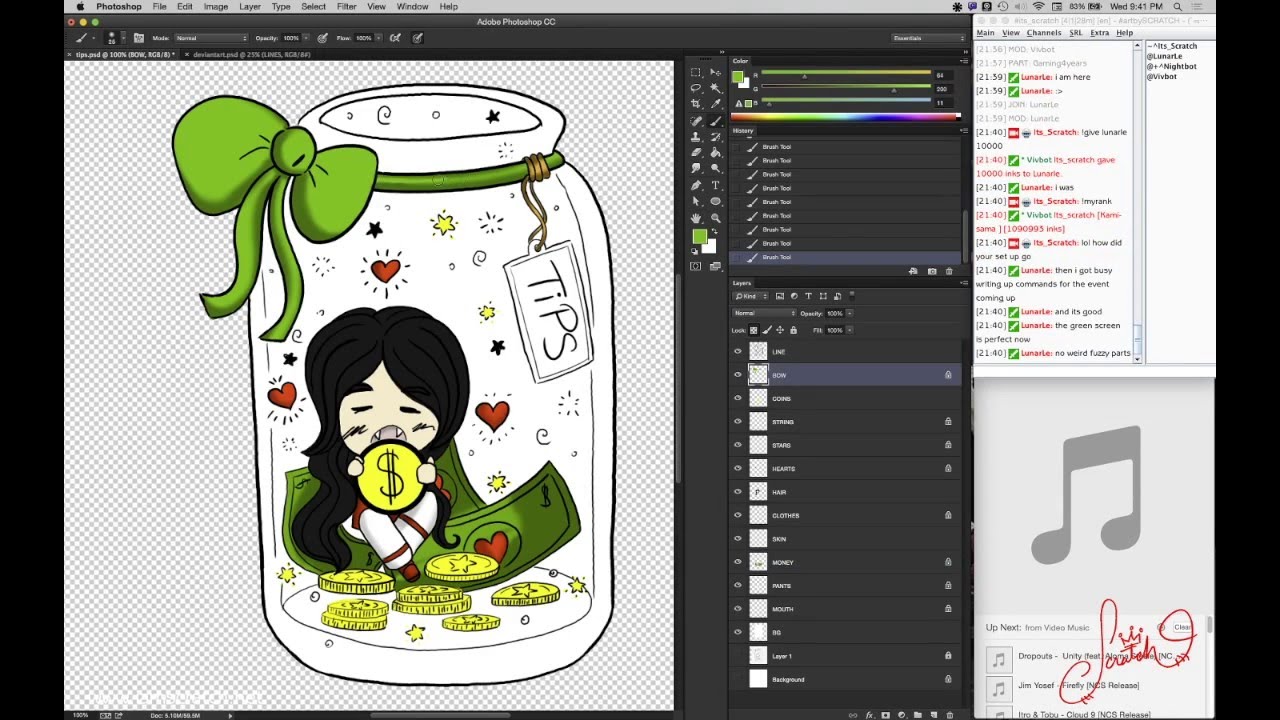Click the add layer style fx icon
The image size is (1280, 720).
tap(869, 714)
